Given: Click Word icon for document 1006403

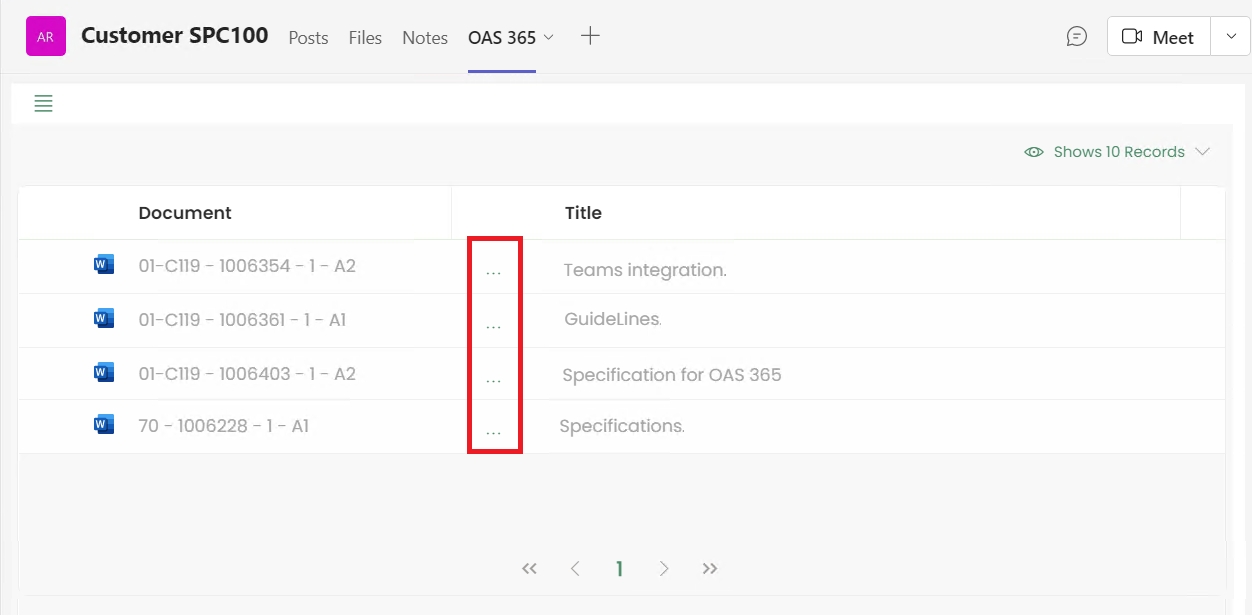Looking at the screenshot, I should [x=104, y=373].
